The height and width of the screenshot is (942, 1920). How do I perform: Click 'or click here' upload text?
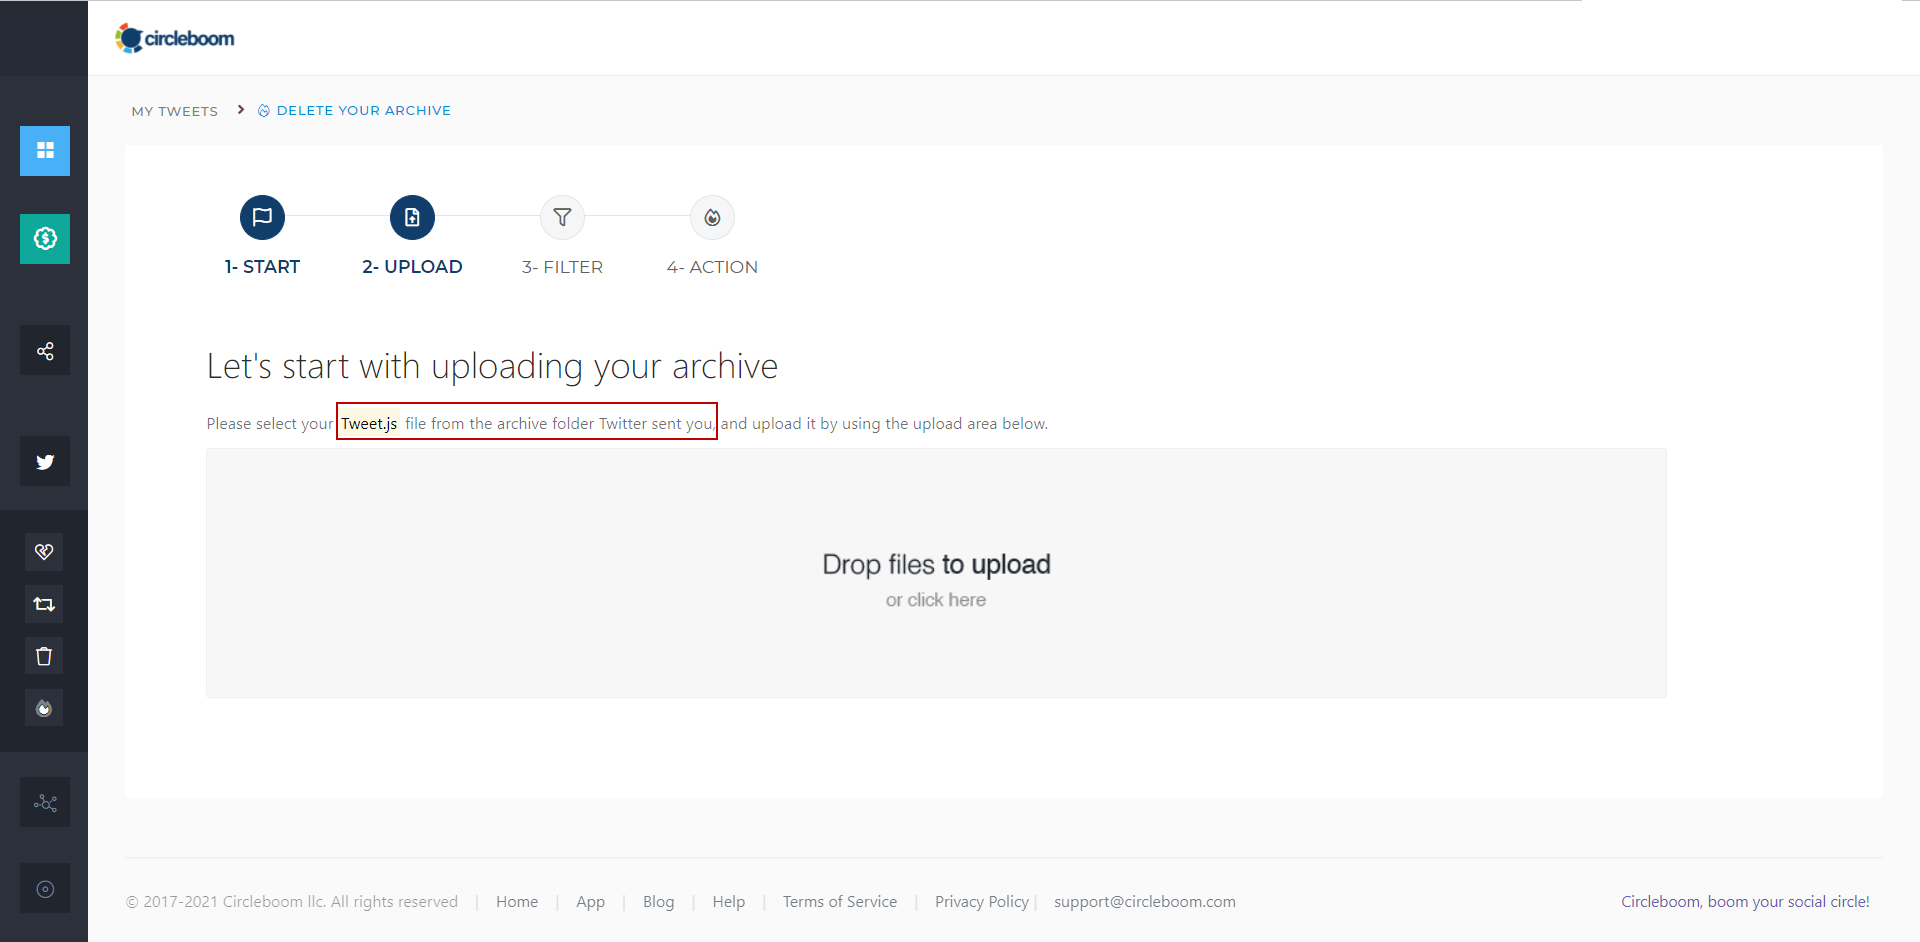click(936, 600)
